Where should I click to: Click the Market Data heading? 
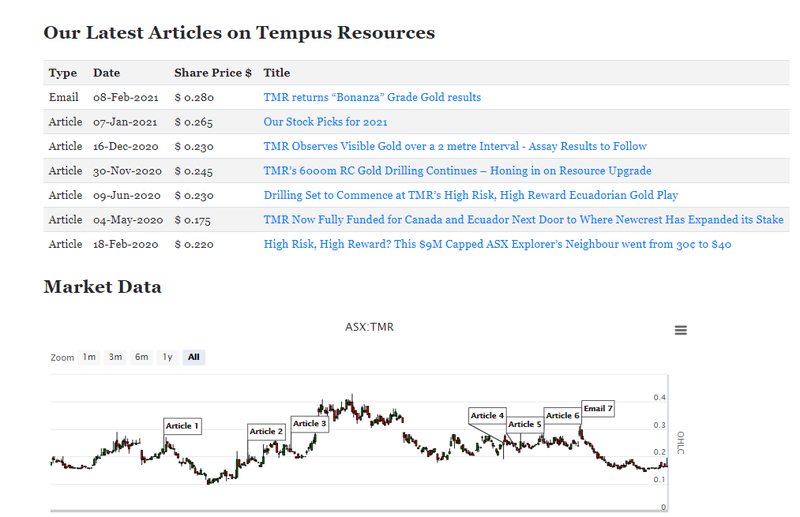coord(103,287)
